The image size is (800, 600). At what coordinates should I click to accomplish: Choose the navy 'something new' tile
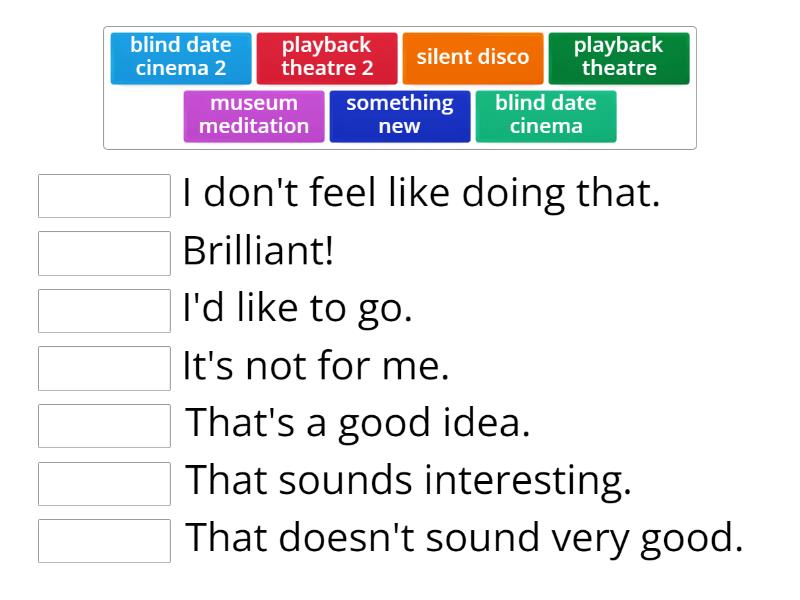[x=400, y=116]
